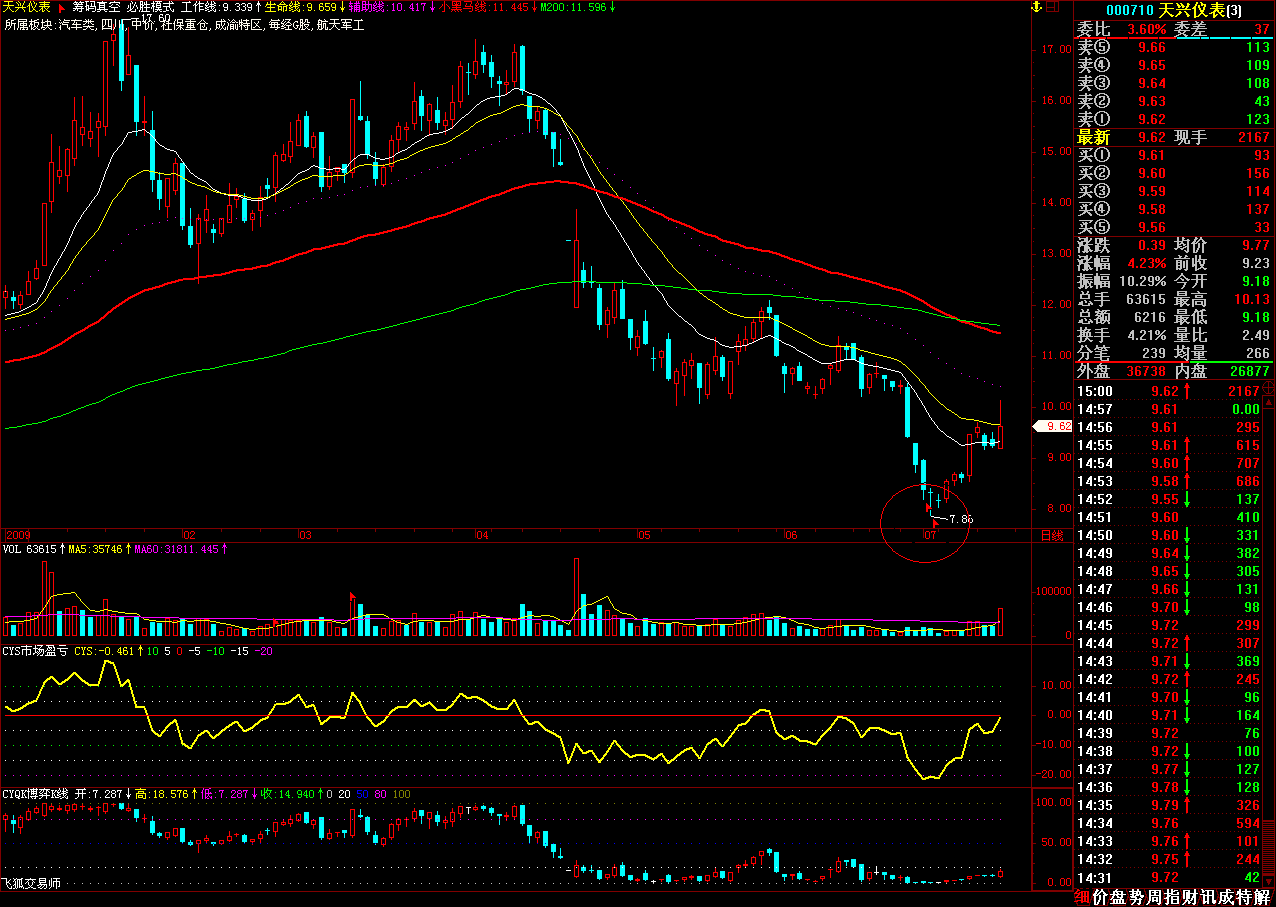
Task: Click the 买④ 9.58 bid row
Action: coord(1174,210)
